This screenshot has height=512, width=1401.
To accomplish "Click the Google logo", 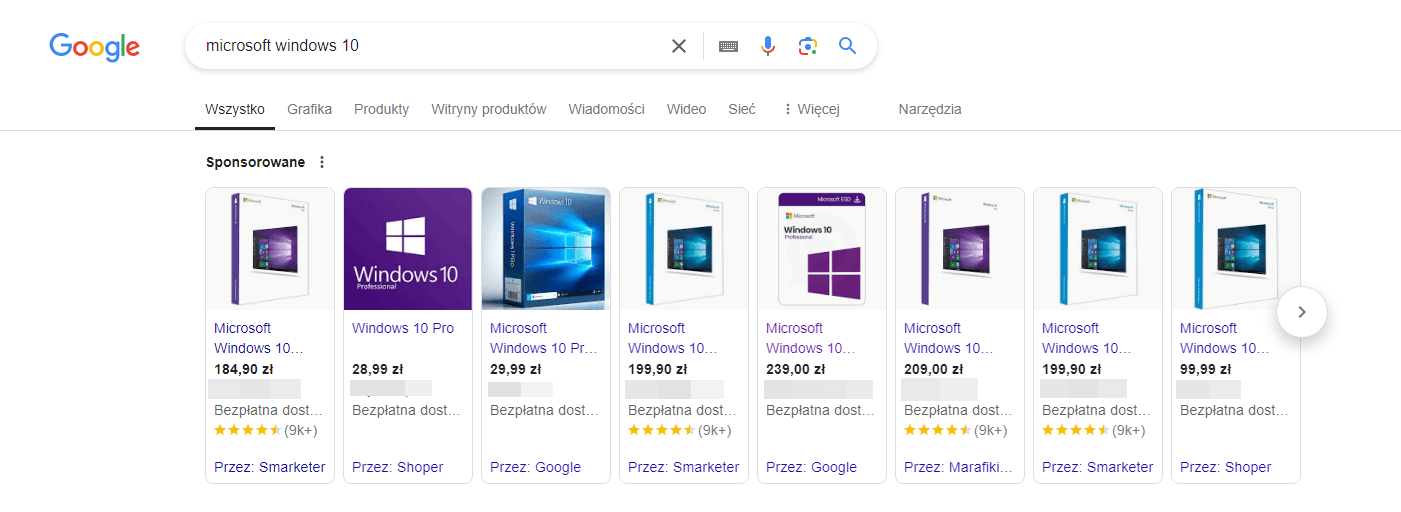I will click(x=95, y=46).
